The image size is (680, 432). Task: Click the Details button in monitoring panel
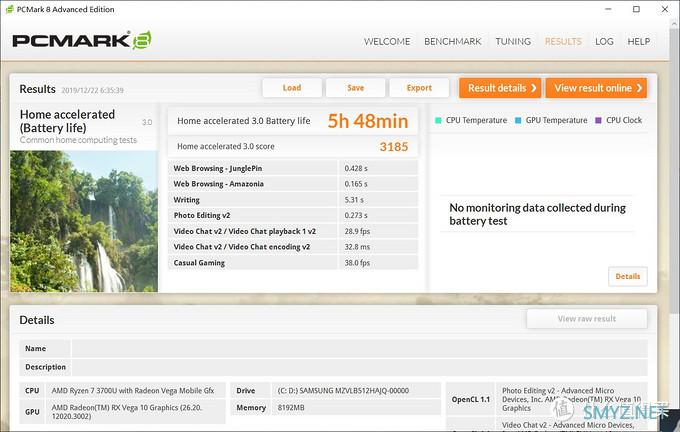pyautogui.click(x=628, y=276)
